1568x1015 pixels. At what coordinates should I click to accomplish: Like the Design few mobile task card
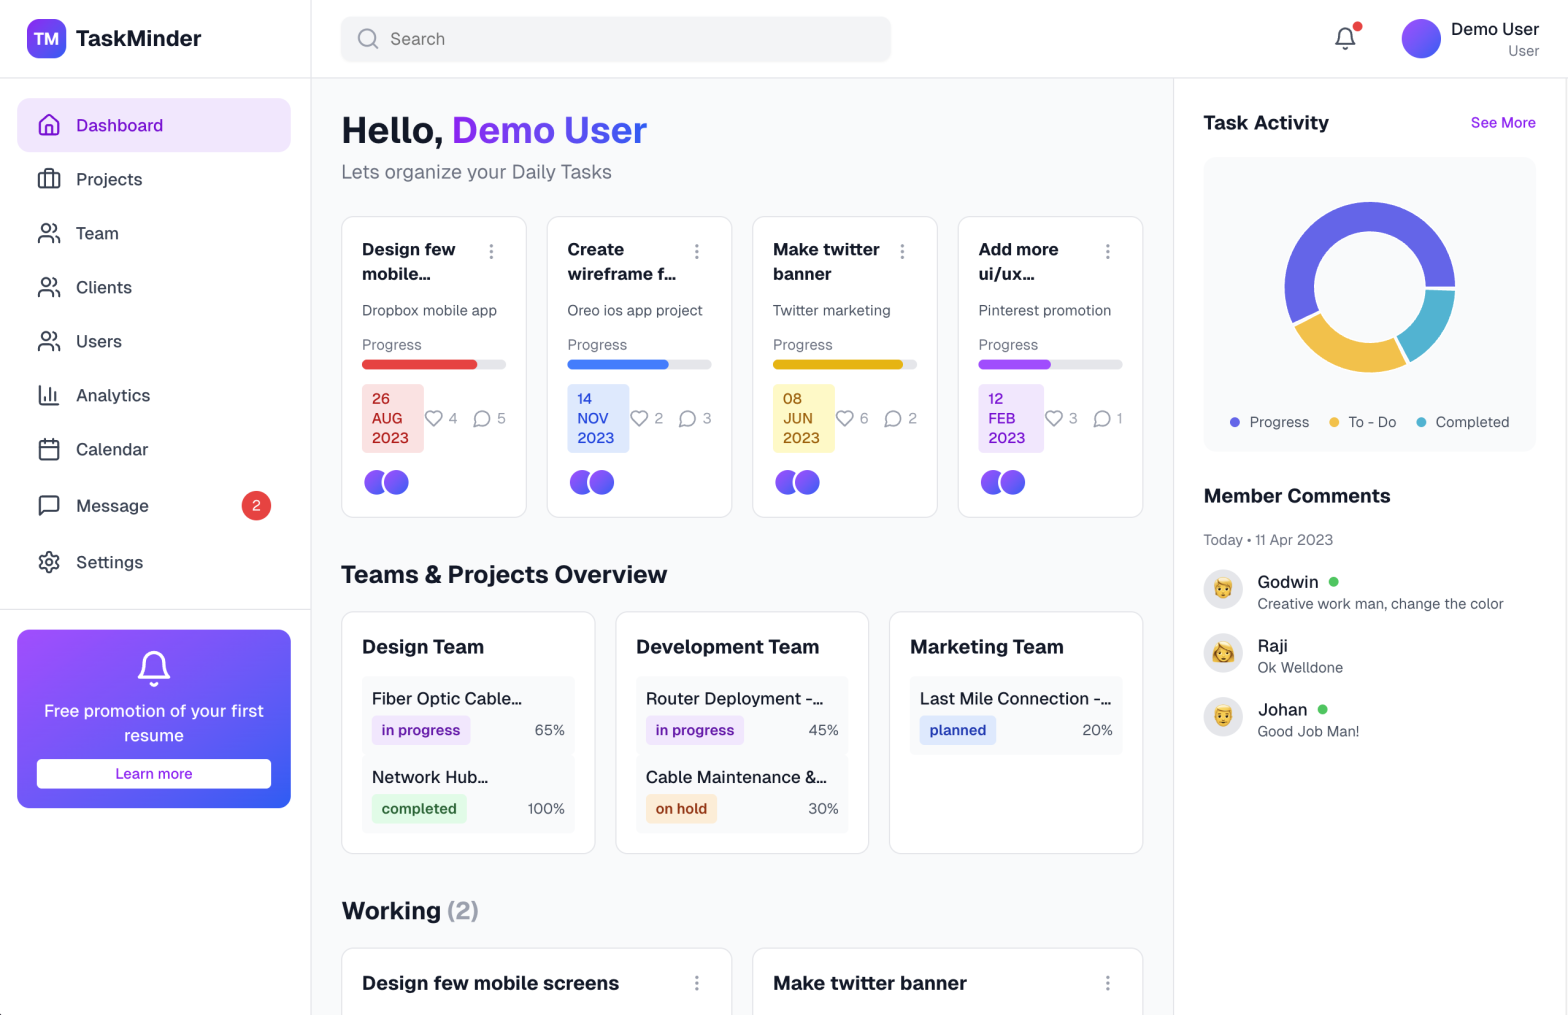(x=434, y=418)
